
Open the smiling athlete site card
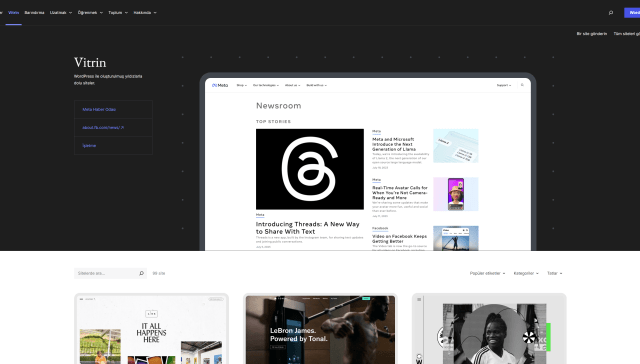(489, 329)
